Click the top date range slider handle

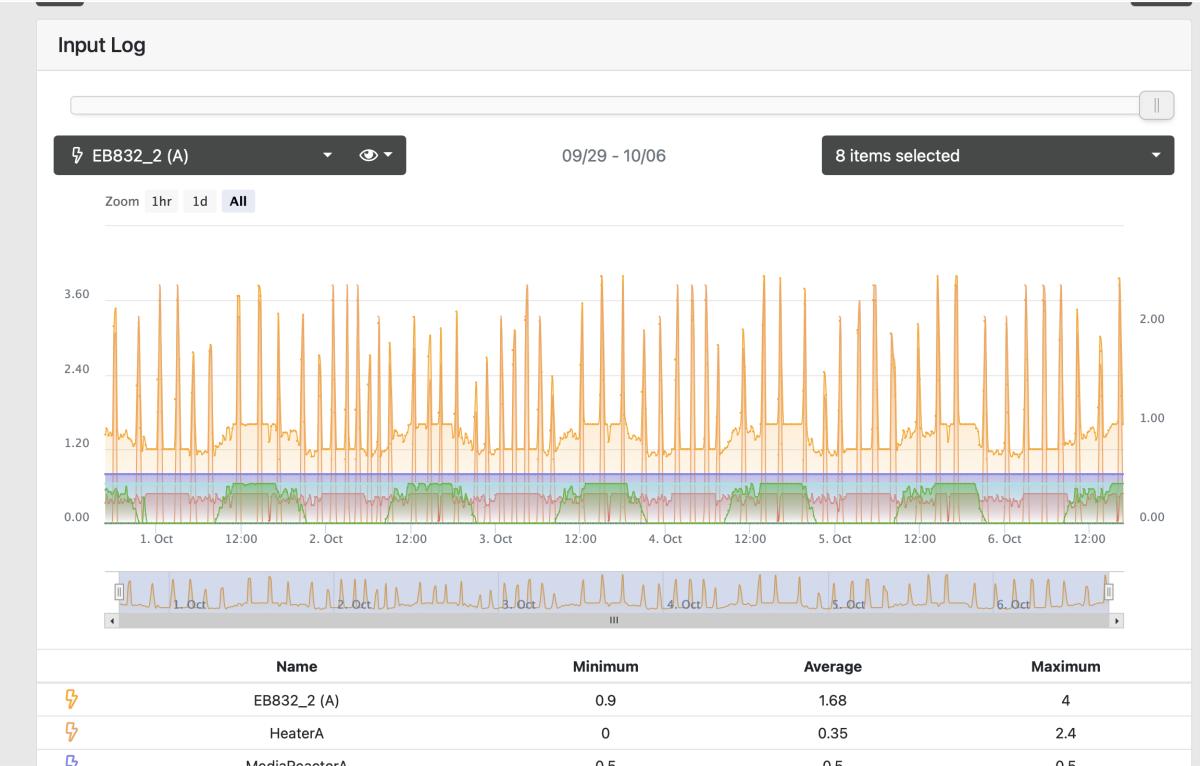(1156, 105)
